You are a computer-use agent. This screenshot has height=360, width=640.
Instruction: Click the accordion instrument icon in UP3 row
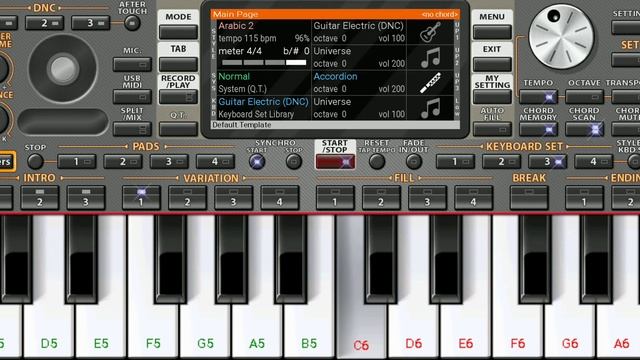(430, 83)
